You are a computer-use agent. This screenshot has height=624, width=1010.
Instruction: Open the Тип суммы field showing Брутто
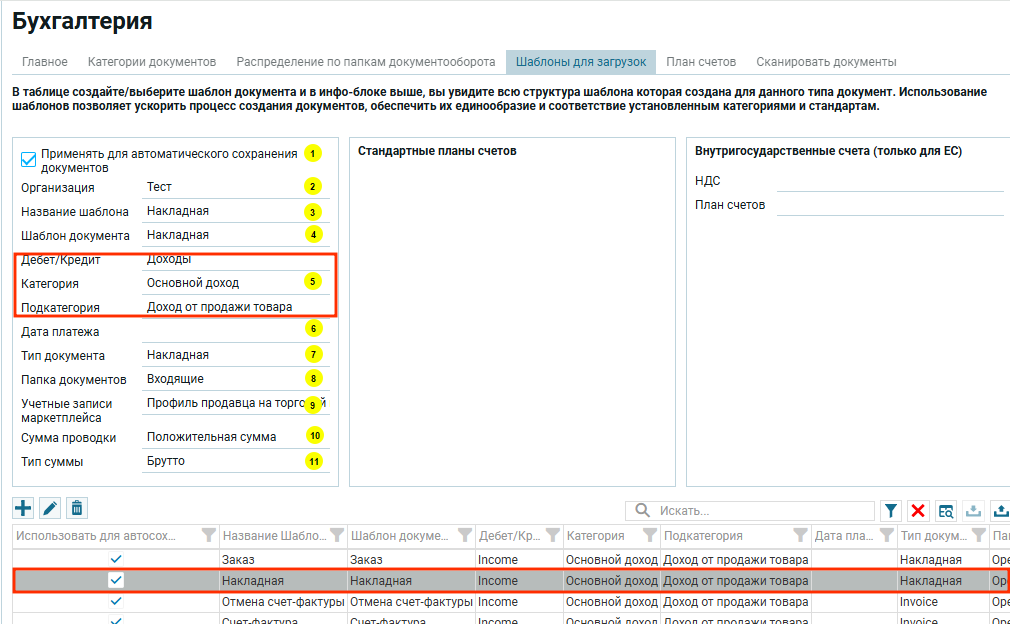(x=220, y=461)
